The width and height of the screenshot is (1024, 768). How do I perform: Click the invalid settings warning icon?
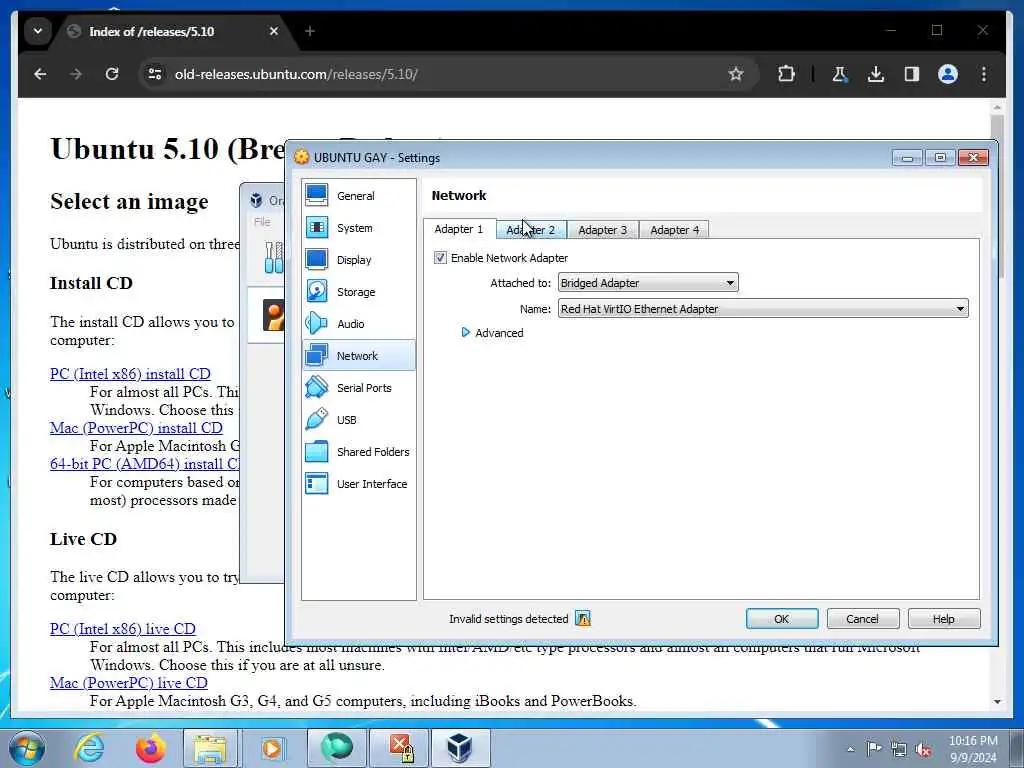coord(583,618)
